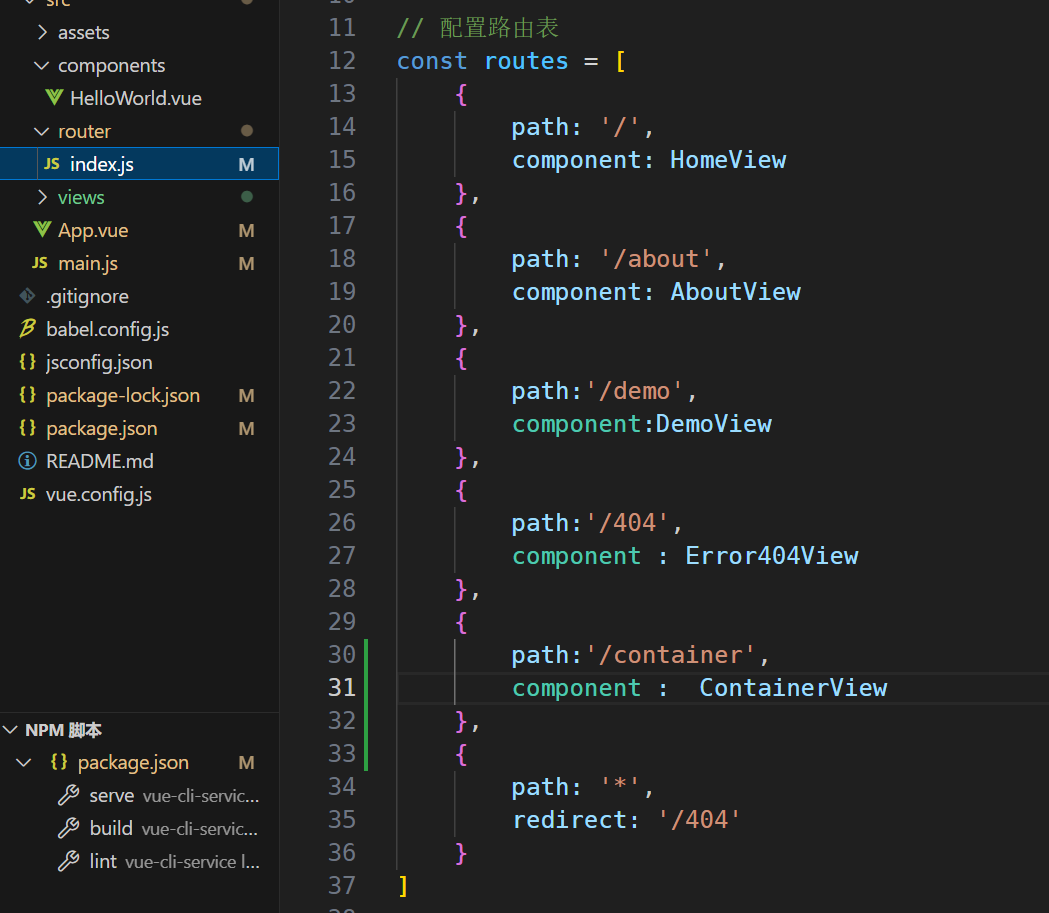The width and height of the screenshot is (1049, 913).
Task: Open package-lock.json file
Action: (x=123, y=395)
